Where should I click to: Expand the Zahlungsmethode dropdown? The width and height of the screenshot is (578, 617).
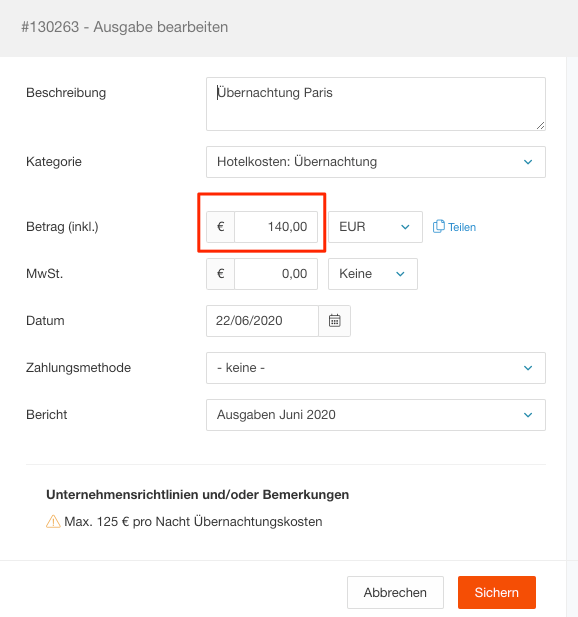point(376,368)
